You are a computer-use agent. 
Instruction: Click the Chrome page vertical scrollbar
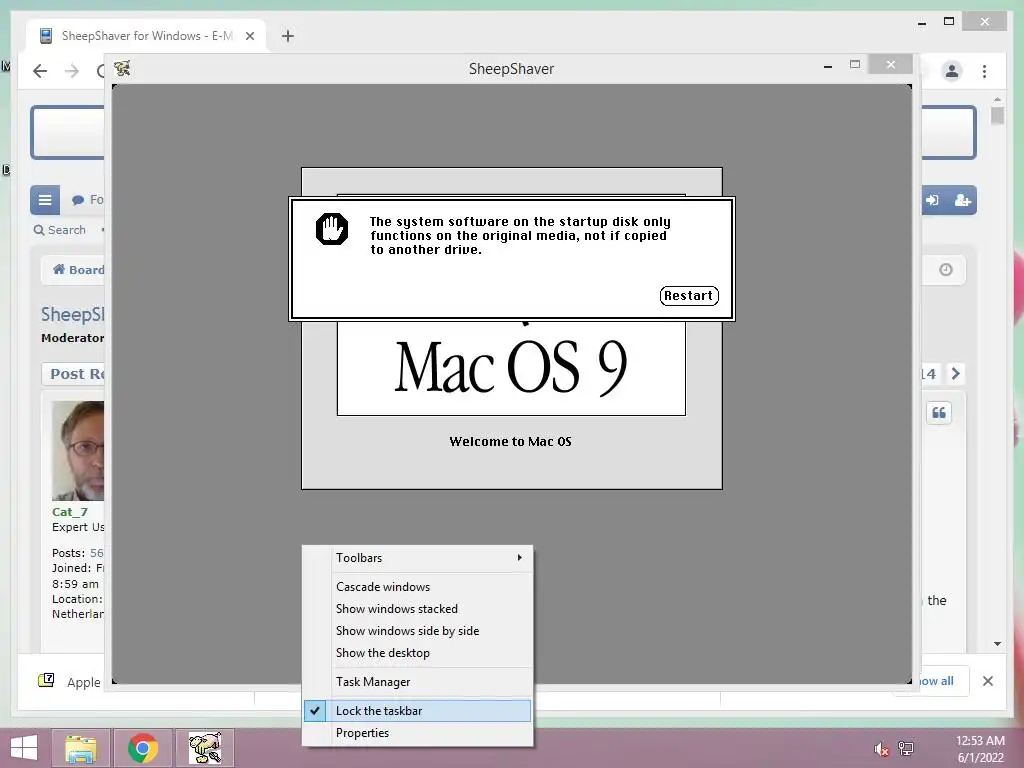997,116
